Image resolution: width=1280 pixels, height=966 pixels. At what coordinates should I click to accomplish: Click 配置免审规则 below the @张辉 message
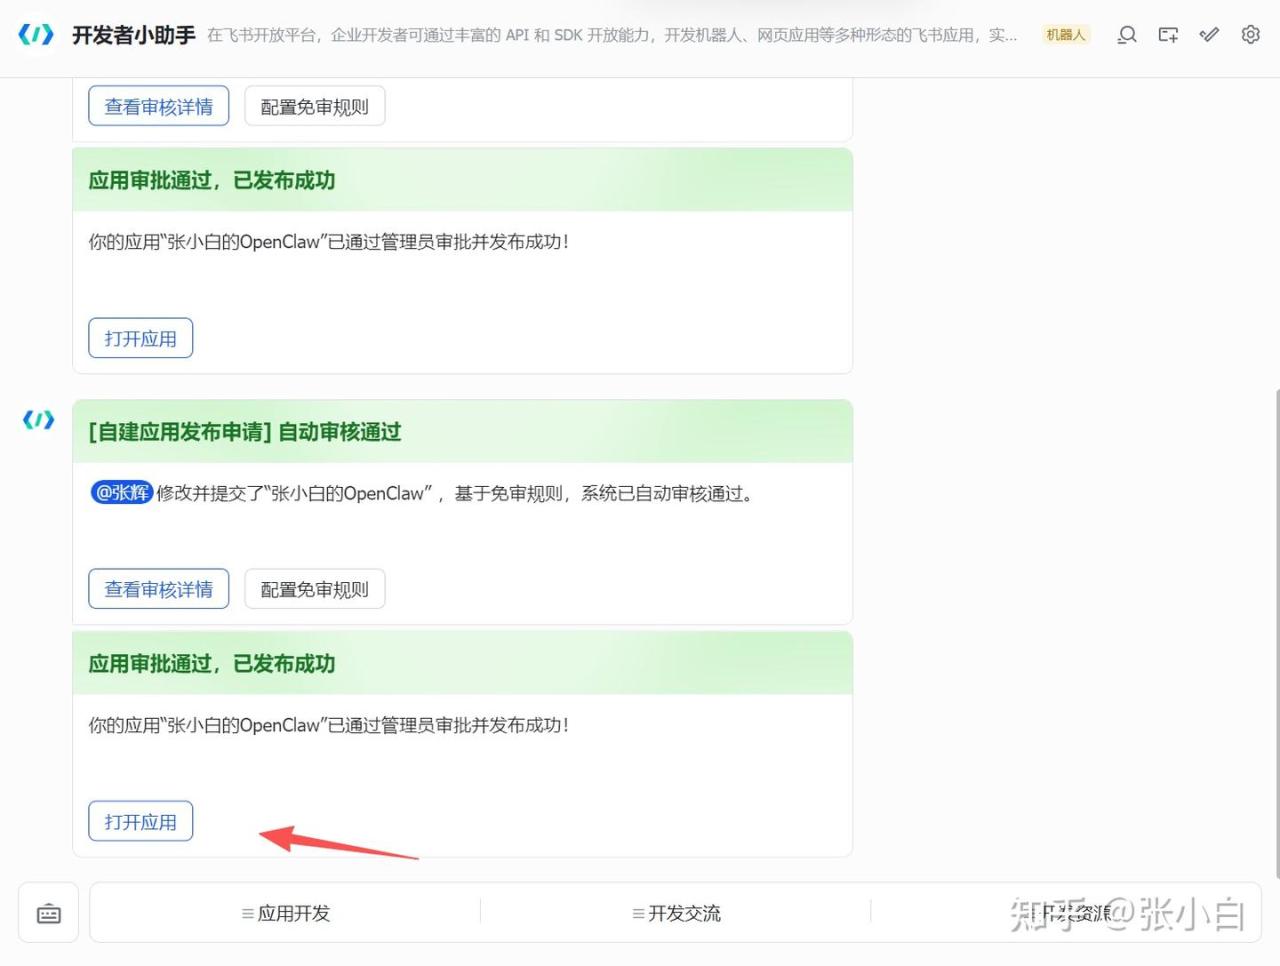pyautogui.click(x=314, y=590)
